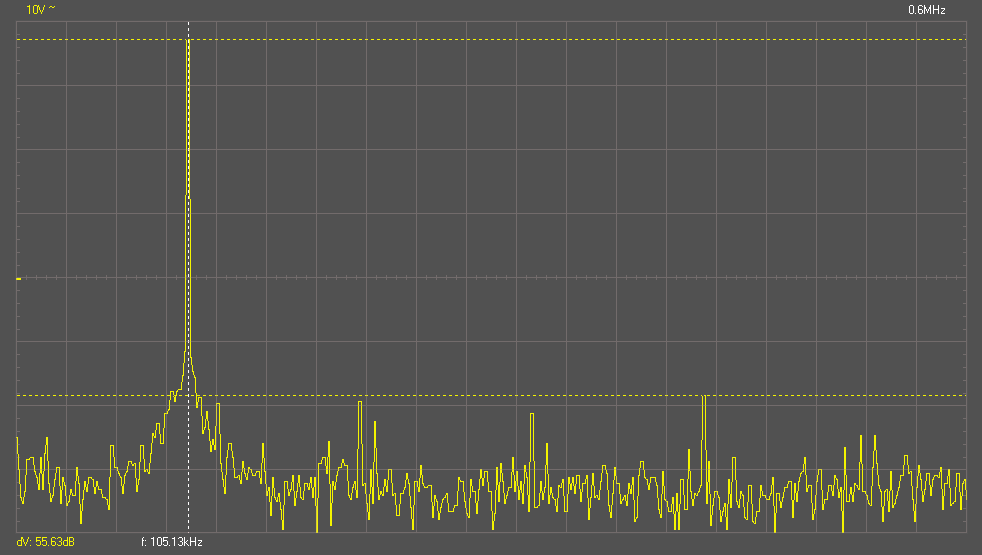Click the main peak midway between cursors
Screen dimensions: 982x555
(187, 218)
